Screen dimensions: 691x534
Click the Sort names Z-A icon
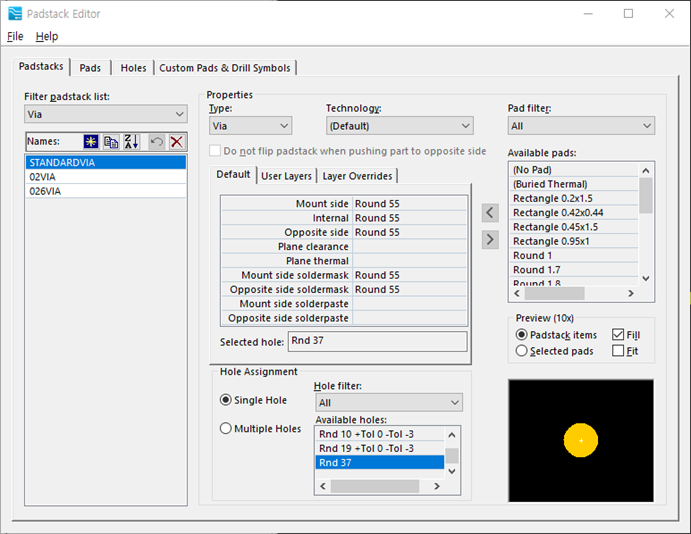(x=131, y=142)
